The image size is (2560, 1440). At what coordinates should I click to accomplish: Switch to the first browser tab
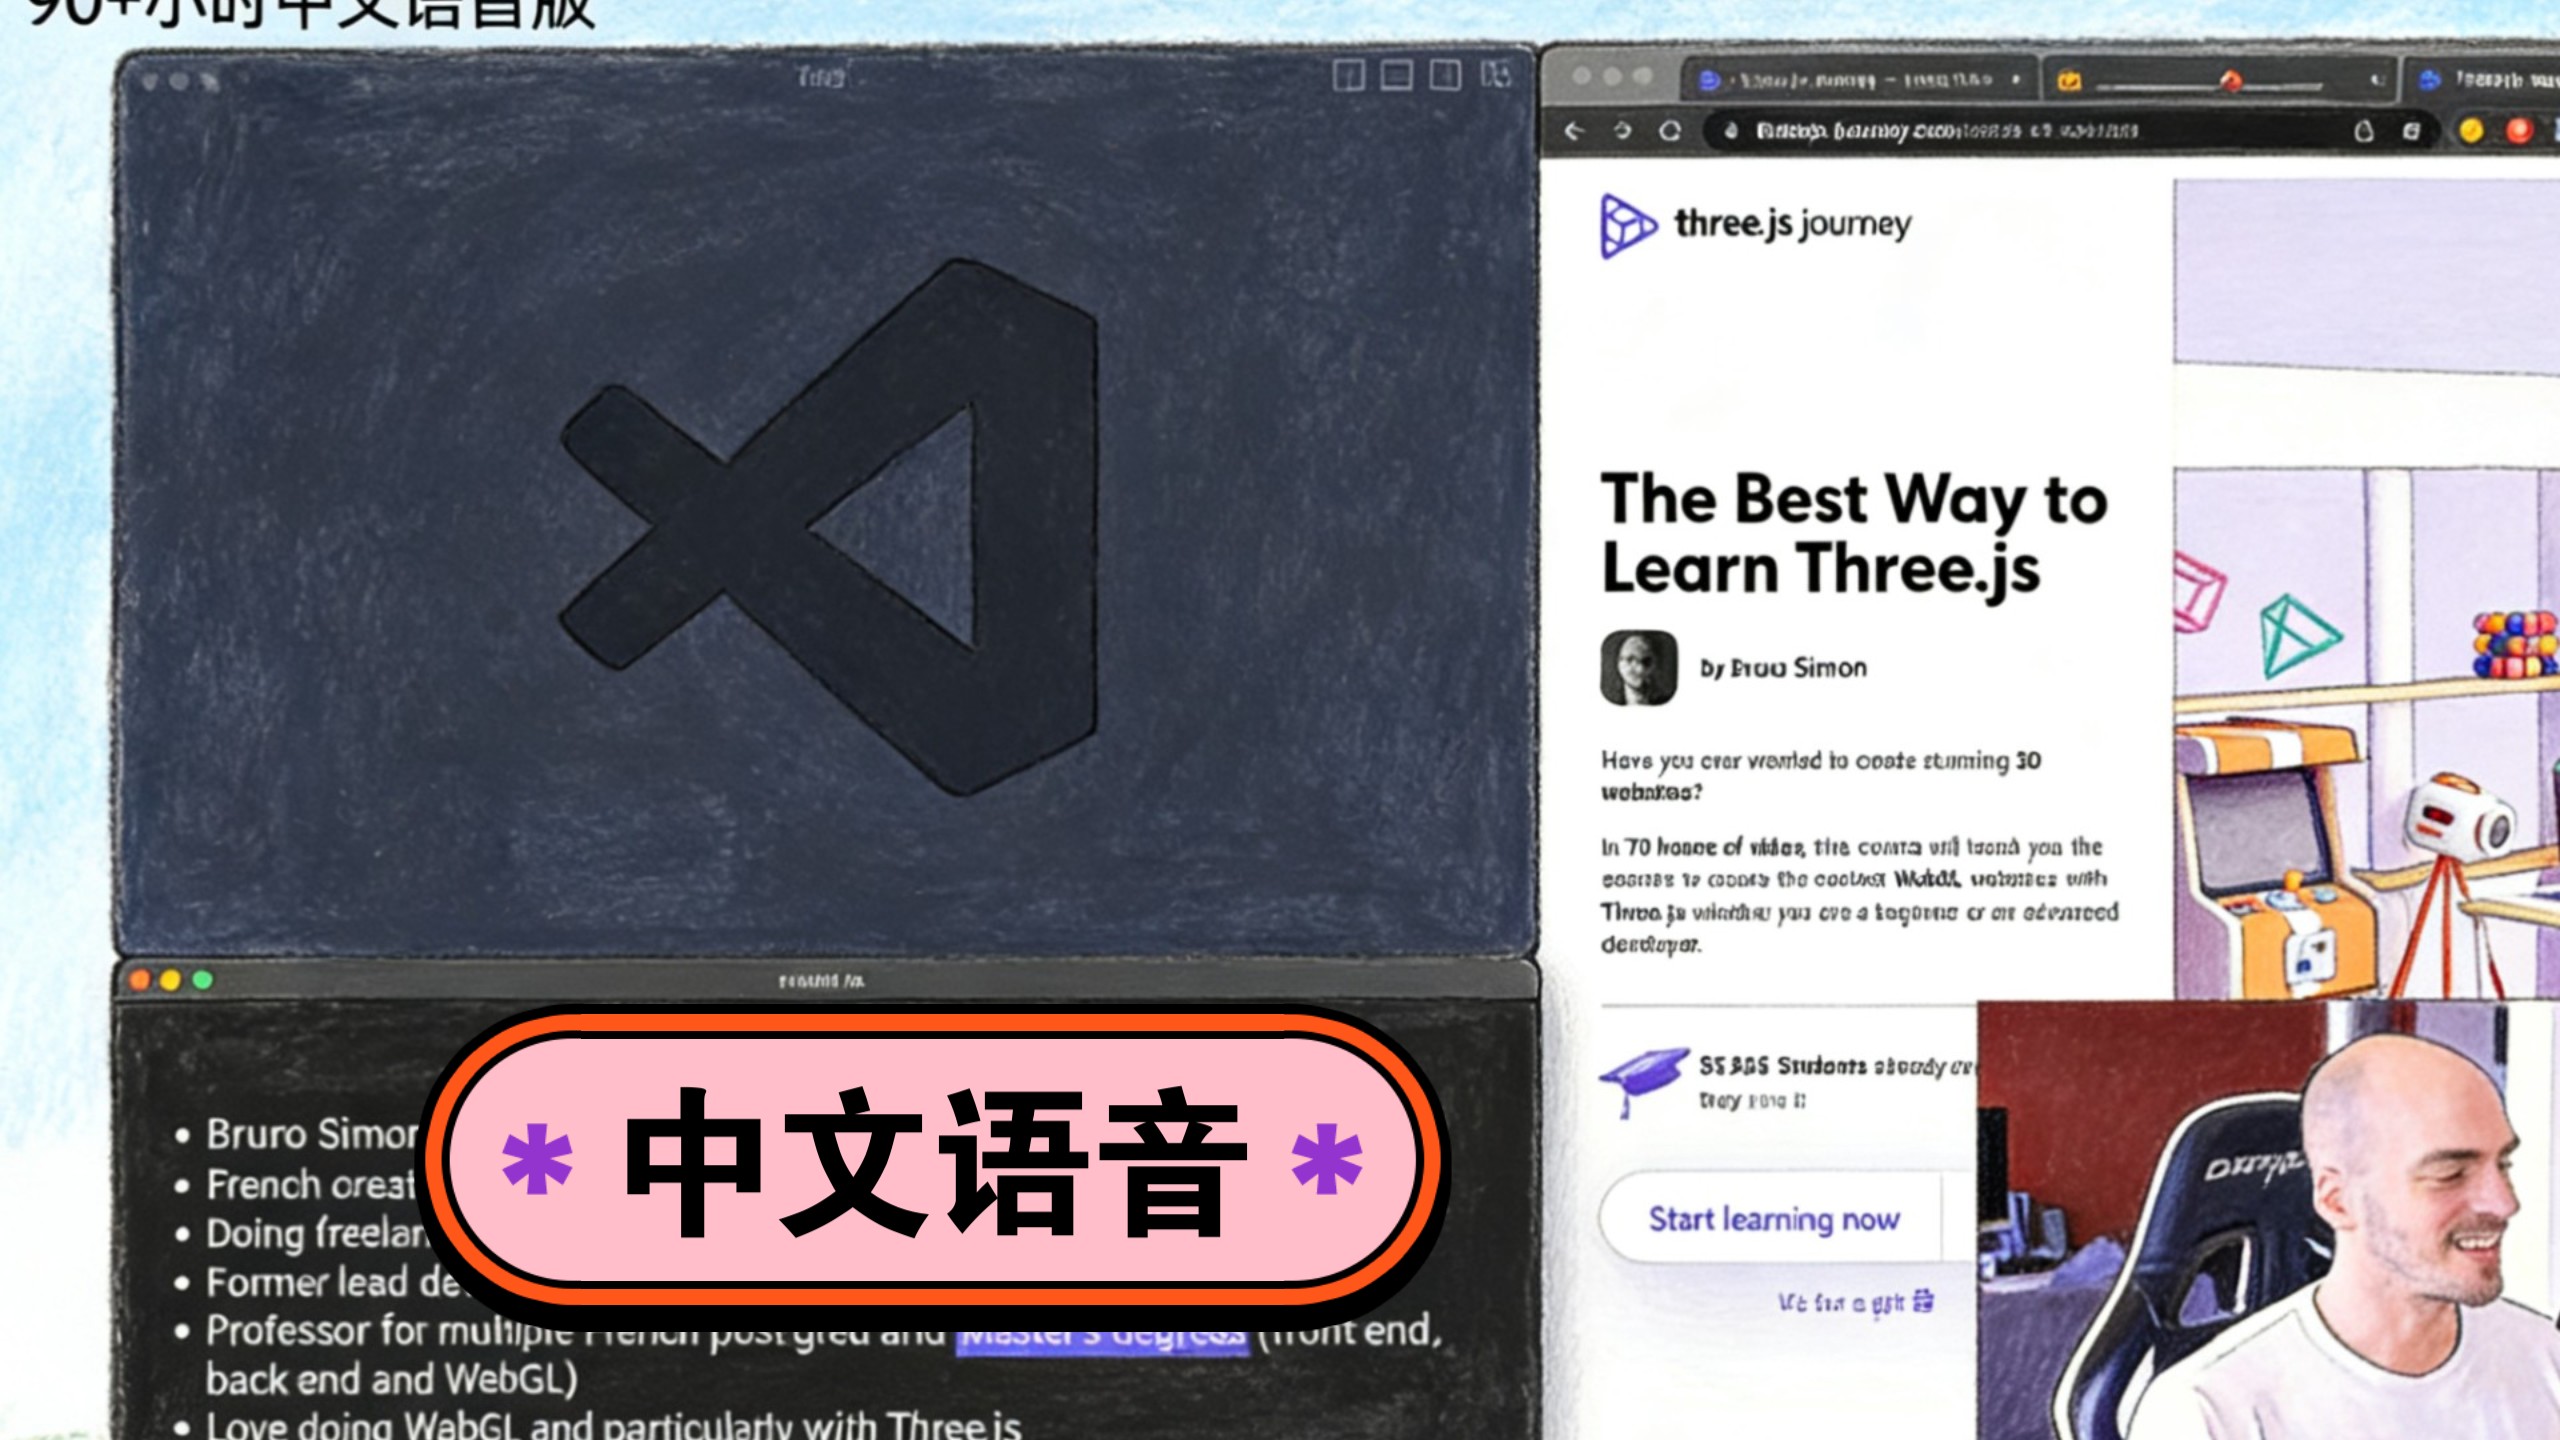coord(1860,80)
